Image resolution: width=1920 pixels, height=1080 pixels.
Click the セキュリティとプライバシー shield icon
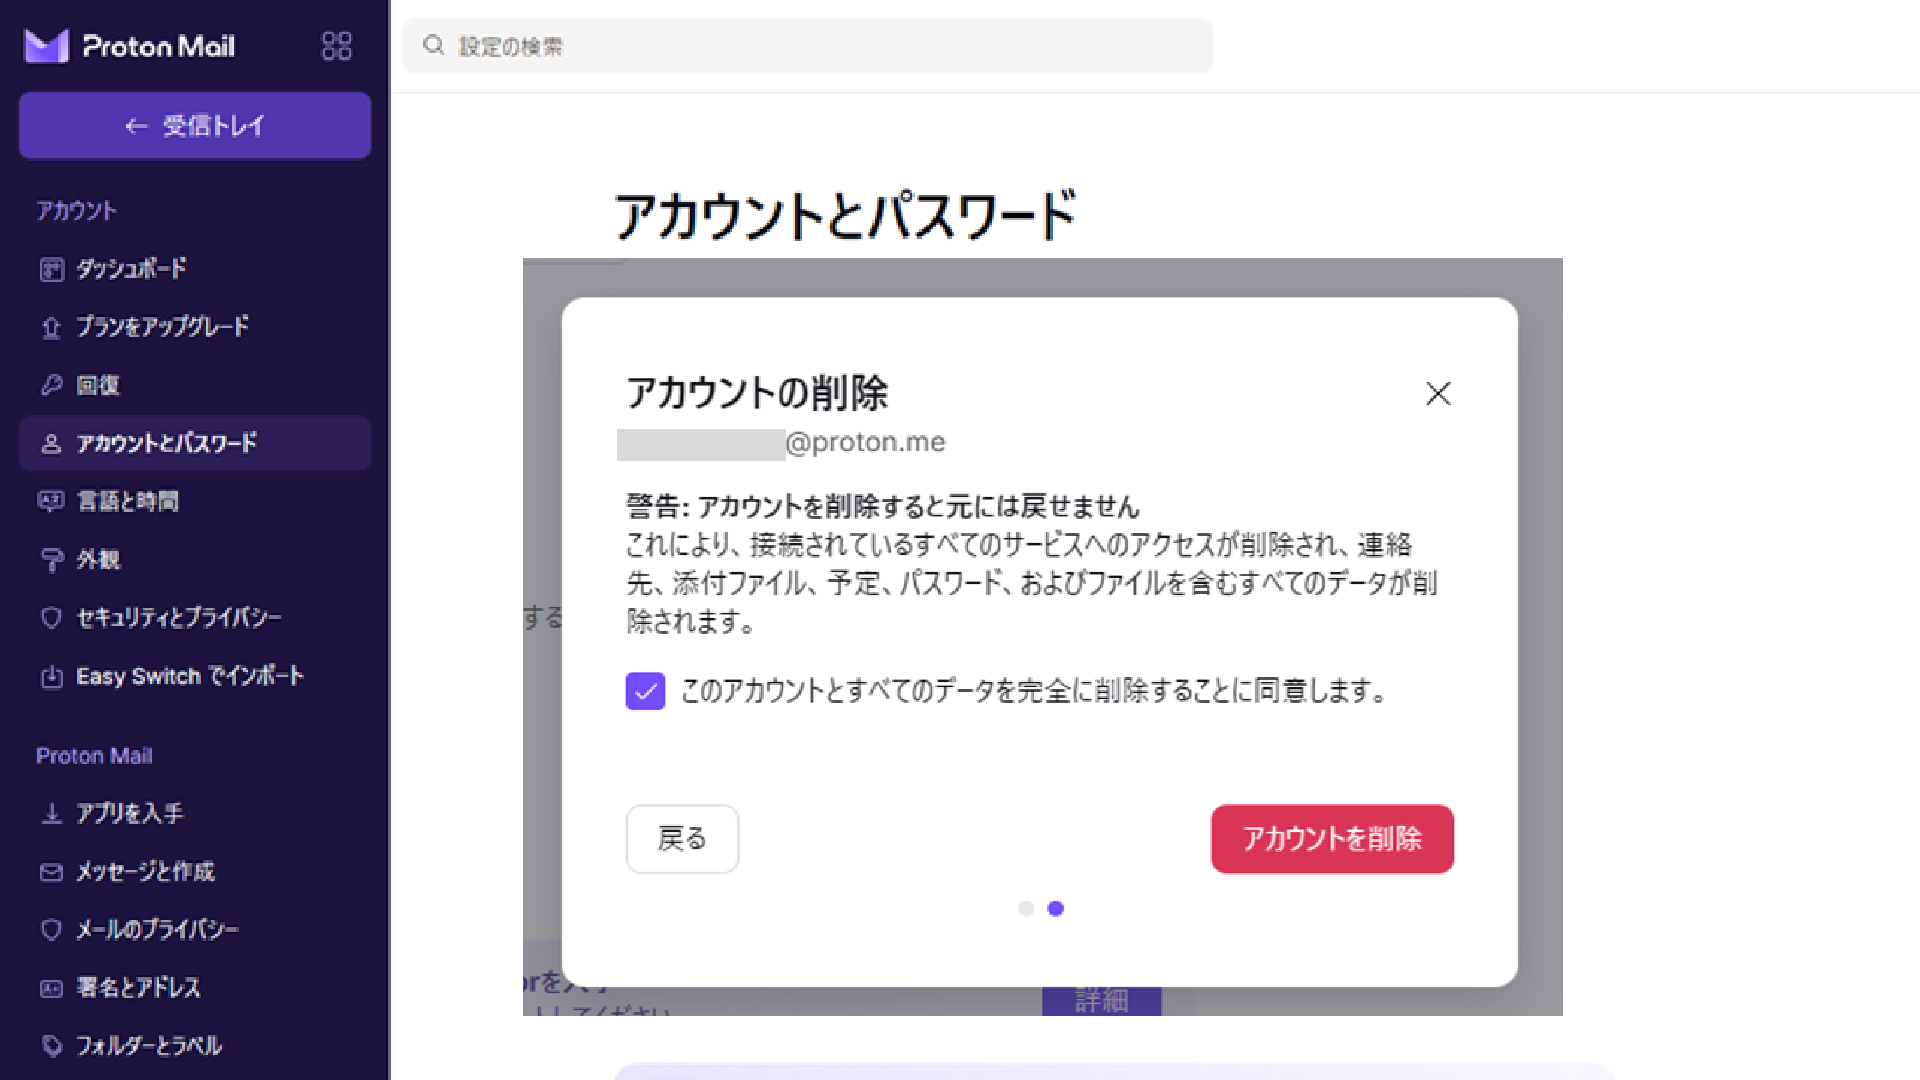point(51,618)
